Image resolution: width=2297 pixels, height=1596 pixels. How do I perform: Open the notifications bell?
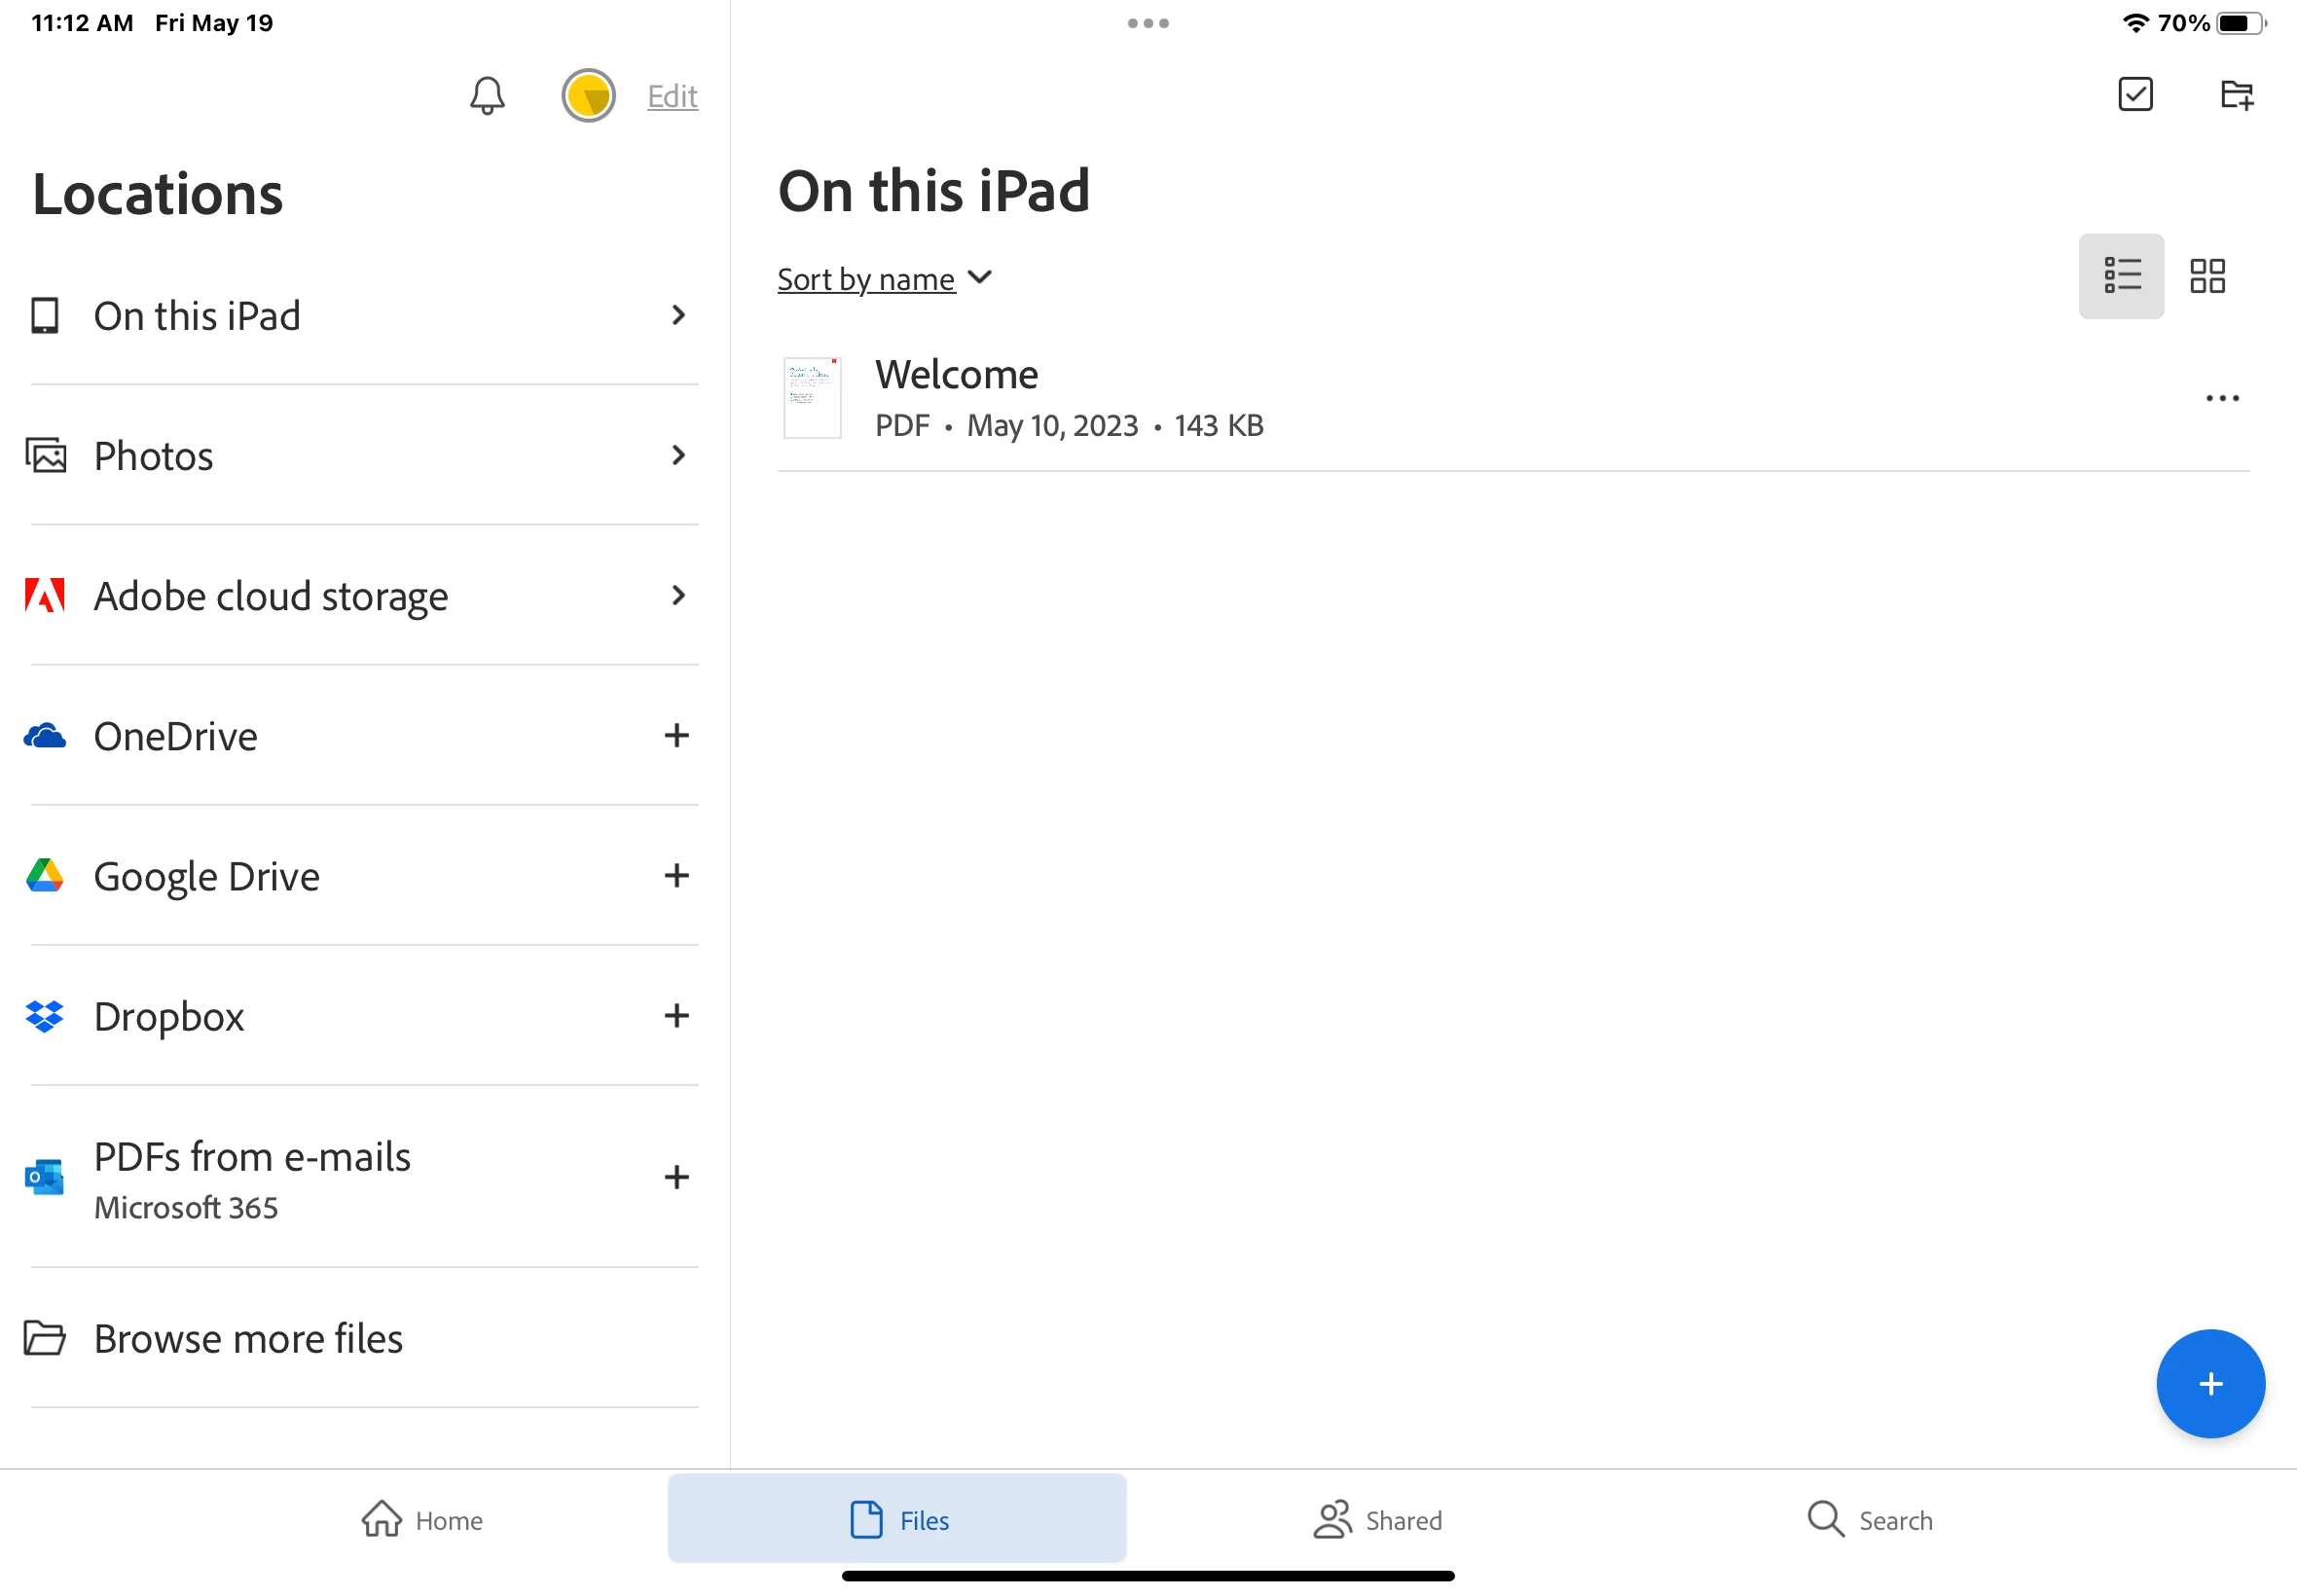click(x=487, y=96)
